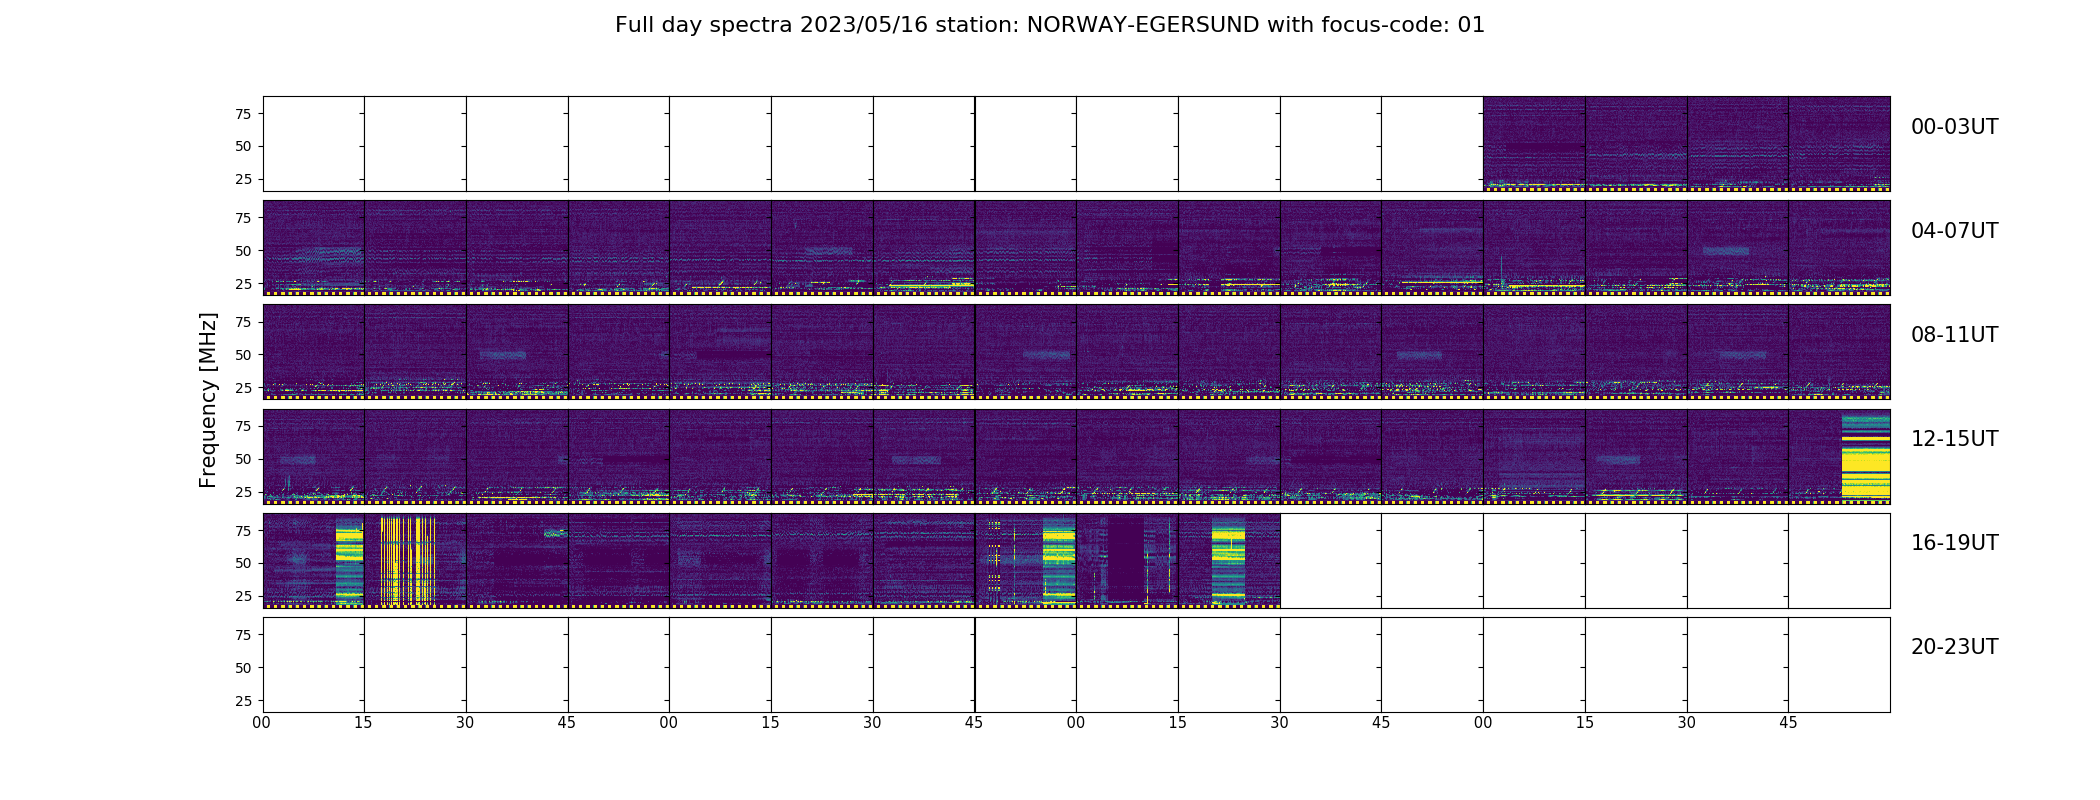The image size is (2100, 800).
Task: Click the 50 tick label on the 00-03UT row
Action: point(243,146)
